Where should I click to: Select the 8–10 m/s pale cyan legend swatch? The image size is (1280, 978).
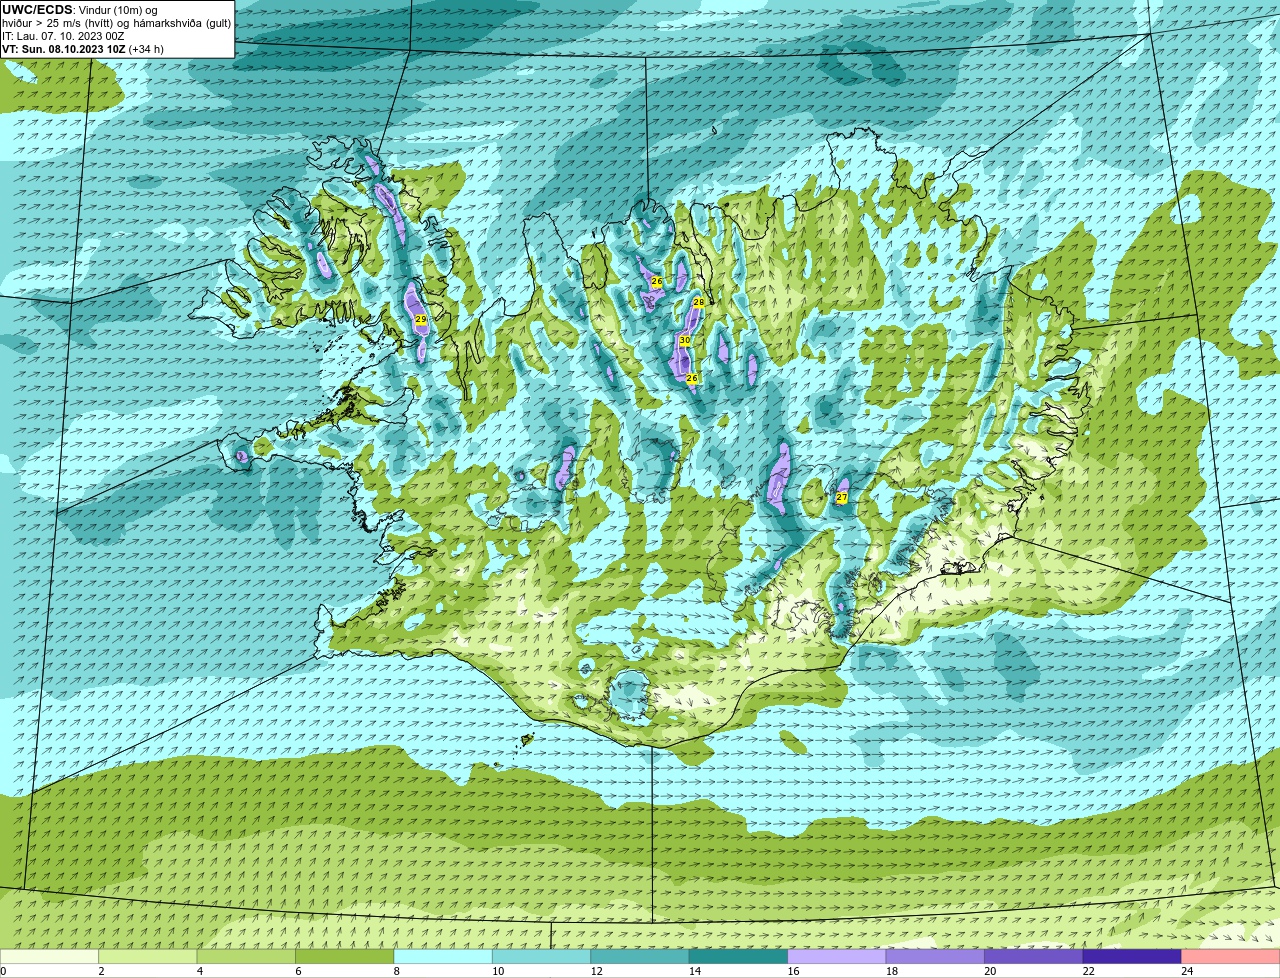point(445,956)
